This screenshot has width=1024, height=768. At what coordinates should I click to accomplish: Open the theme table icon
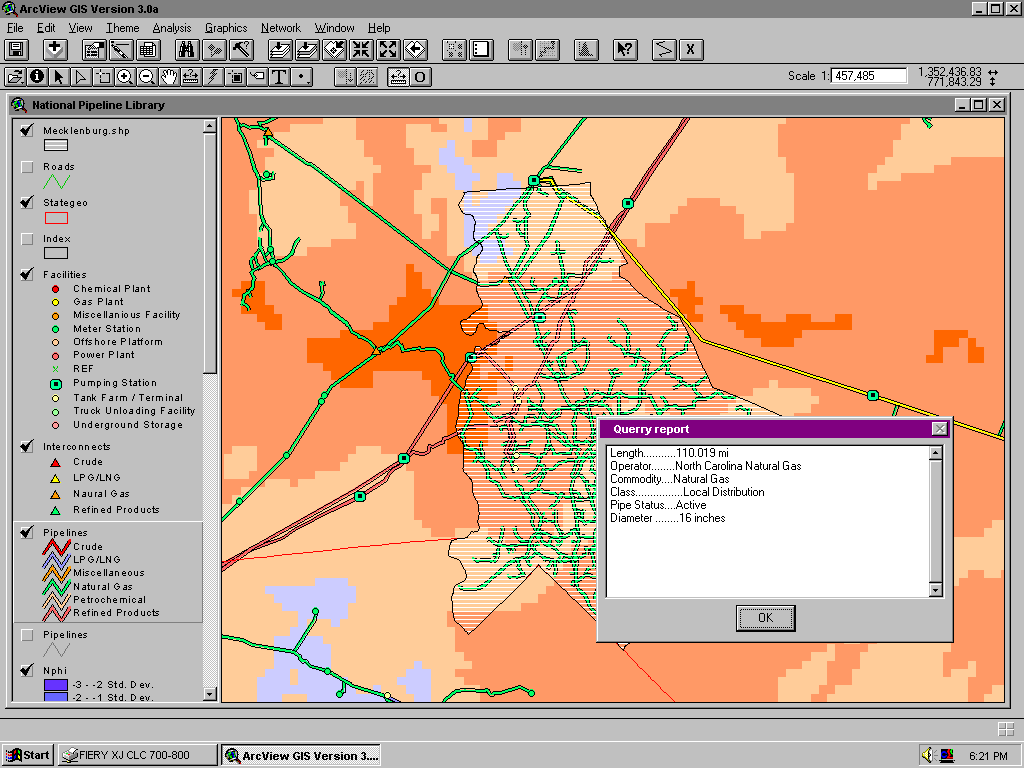[148, 50]
